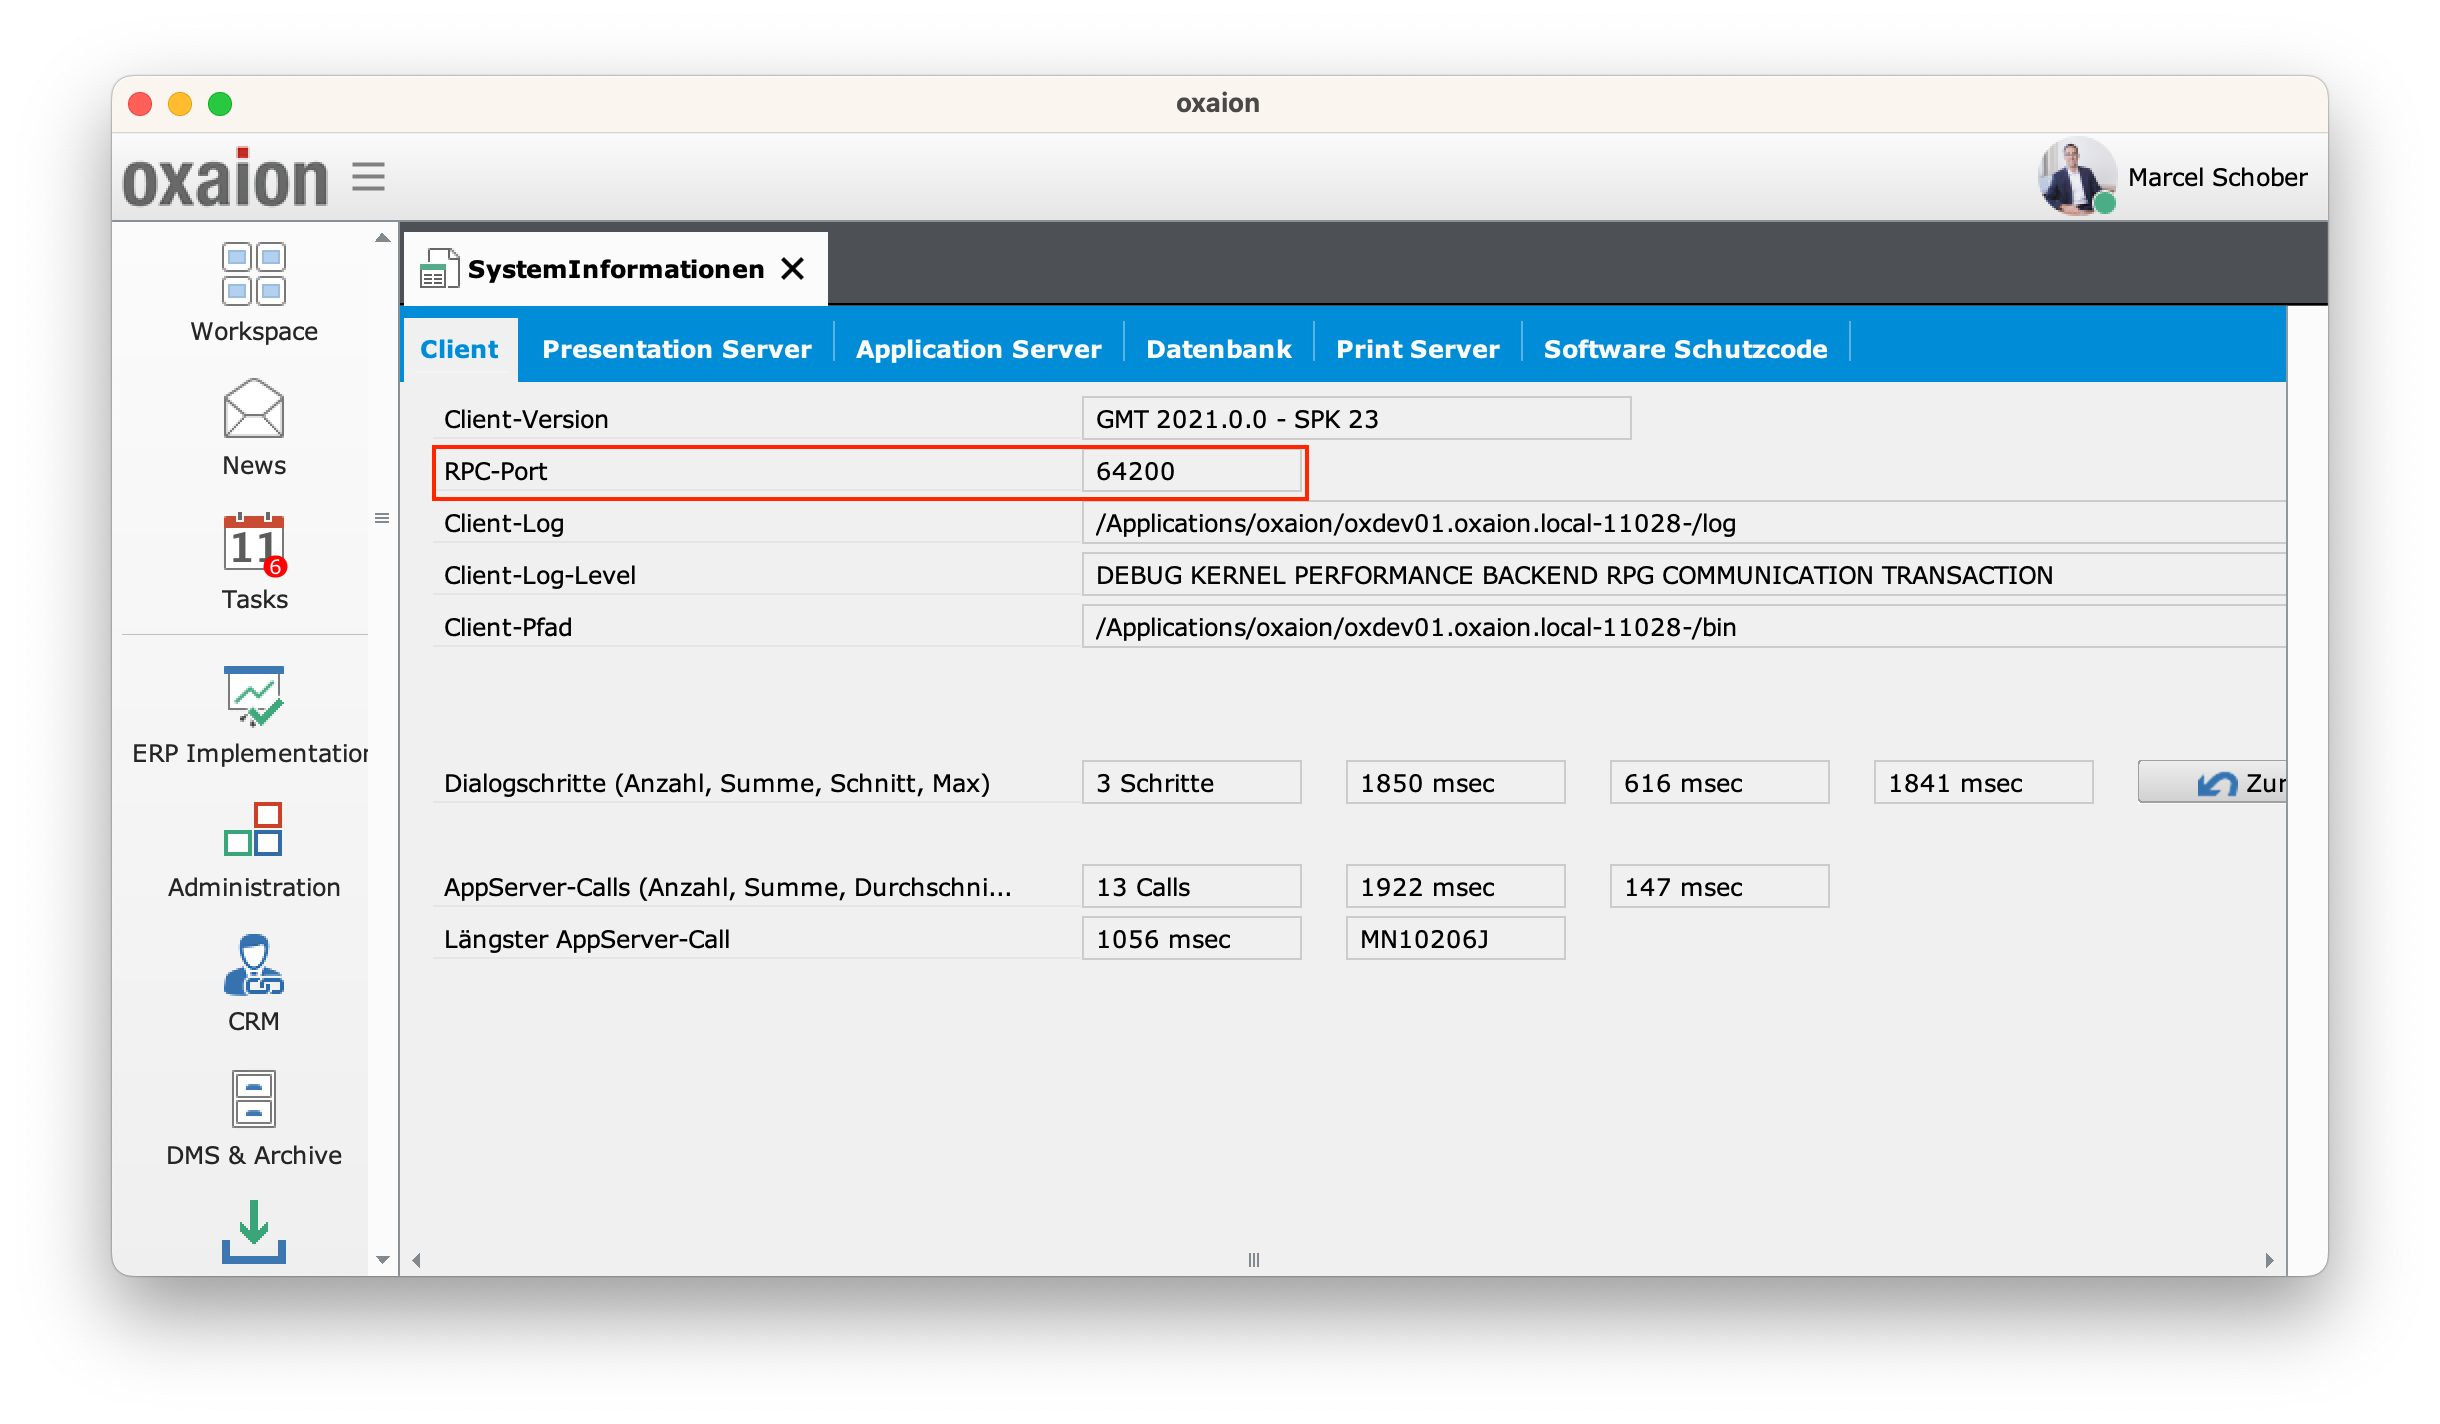Open the Tasks calendar icon
The image size is (2440, 1424).
click(x=254, y=545)
